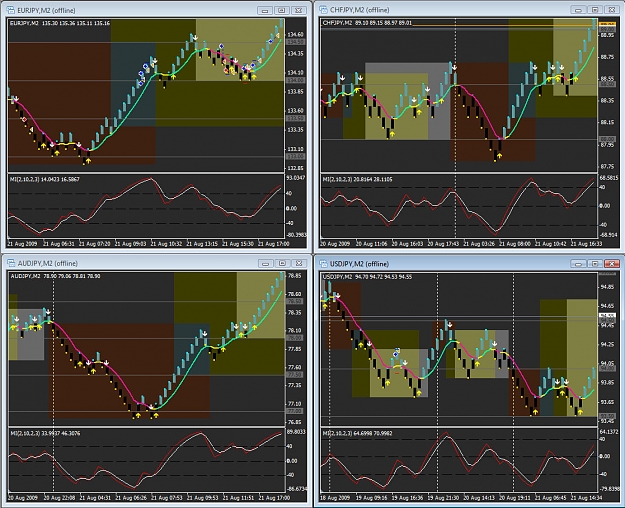Select the 'MI(2,10,2,3) 64.6998' indicator label
Image resolution: width=625 pixels, height=508 pixels.
coord(358,433)
